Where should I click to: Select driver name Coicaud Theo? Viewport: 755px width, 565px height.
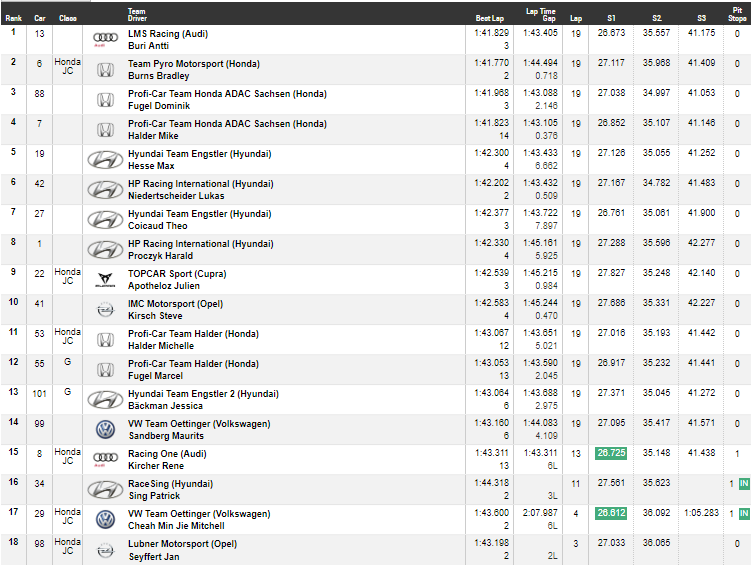click(157, 225)
